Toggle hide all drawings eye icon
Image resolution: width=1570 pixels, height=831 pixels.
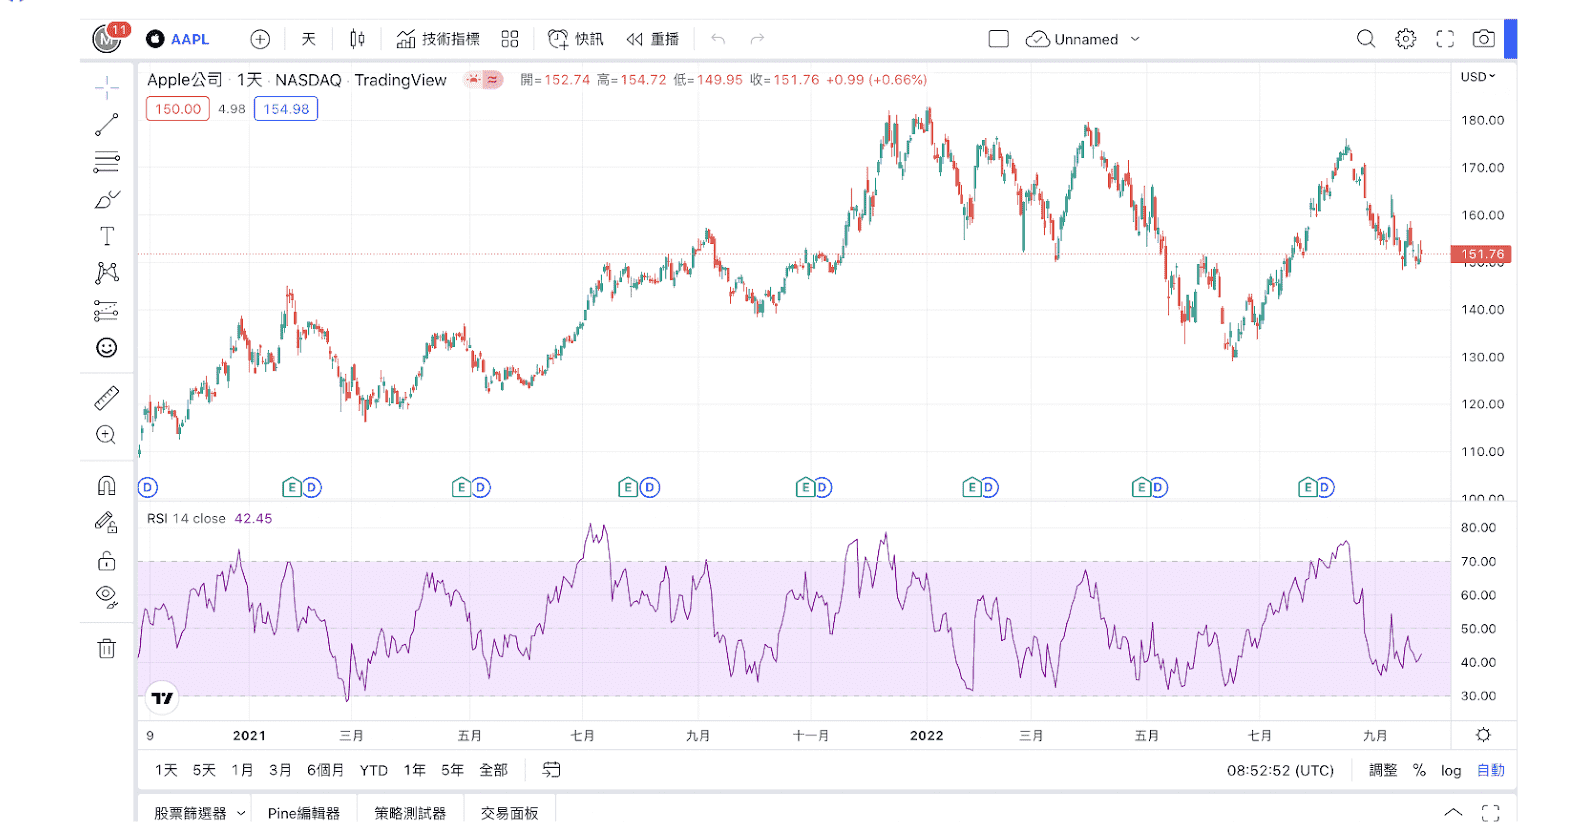point(107,597)
